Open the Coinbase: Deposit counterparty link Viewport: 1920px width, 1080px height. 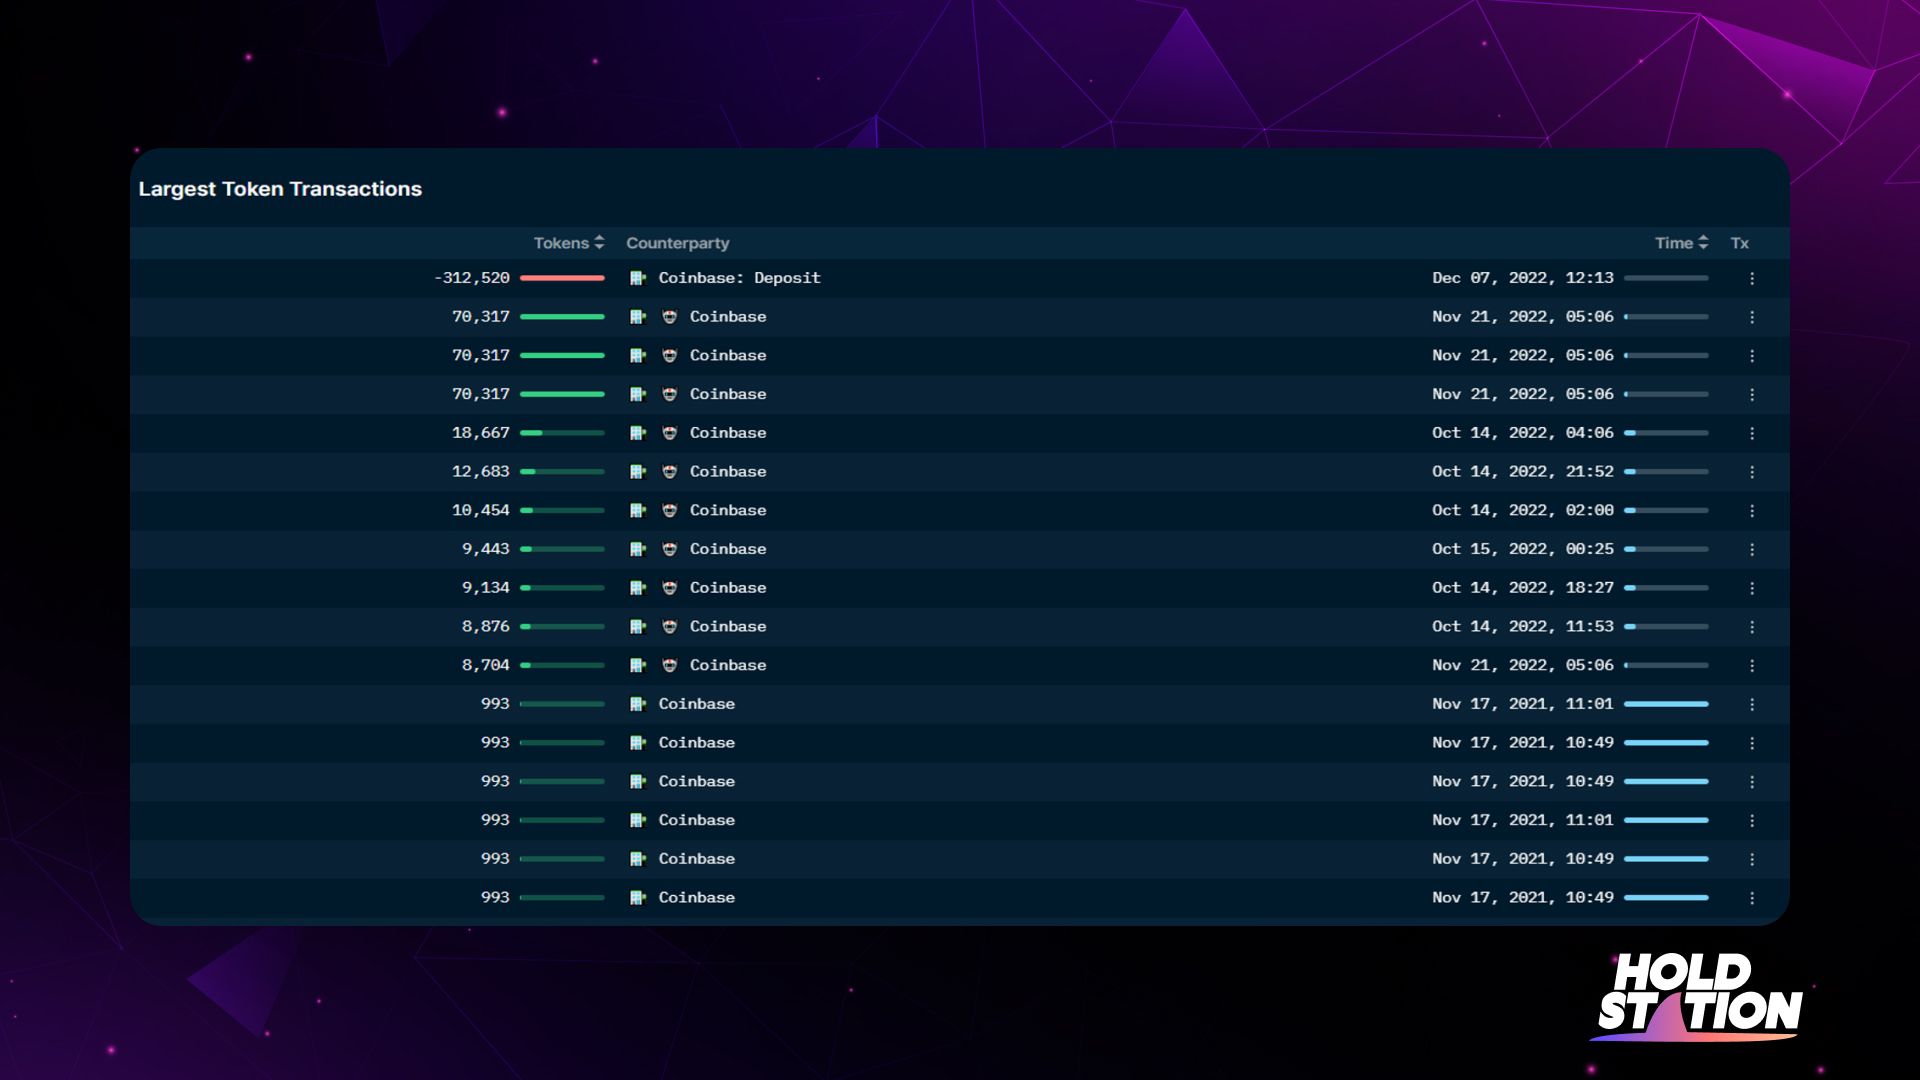pos(739,278)
